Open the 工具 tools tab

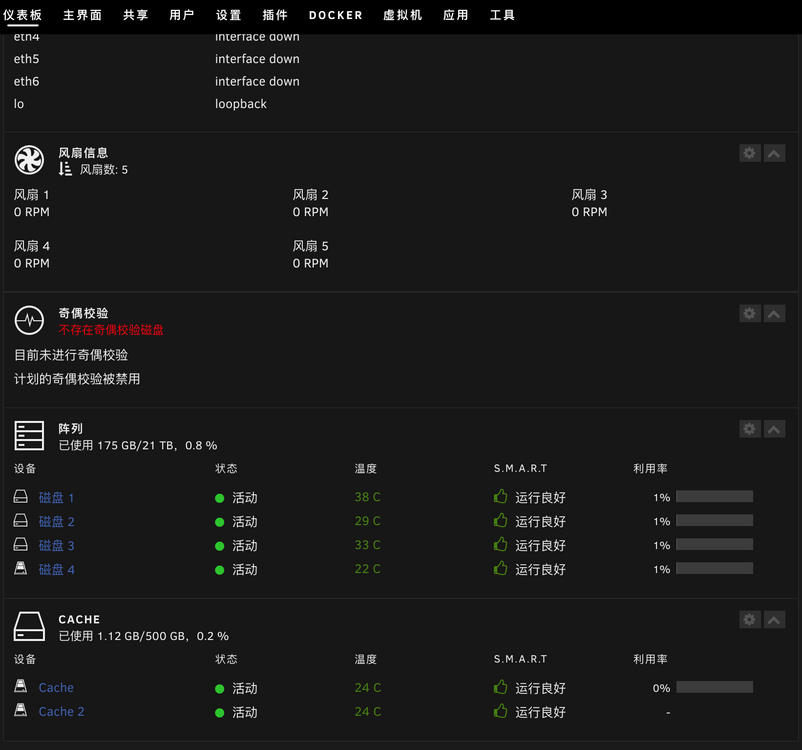pos(502,15)
